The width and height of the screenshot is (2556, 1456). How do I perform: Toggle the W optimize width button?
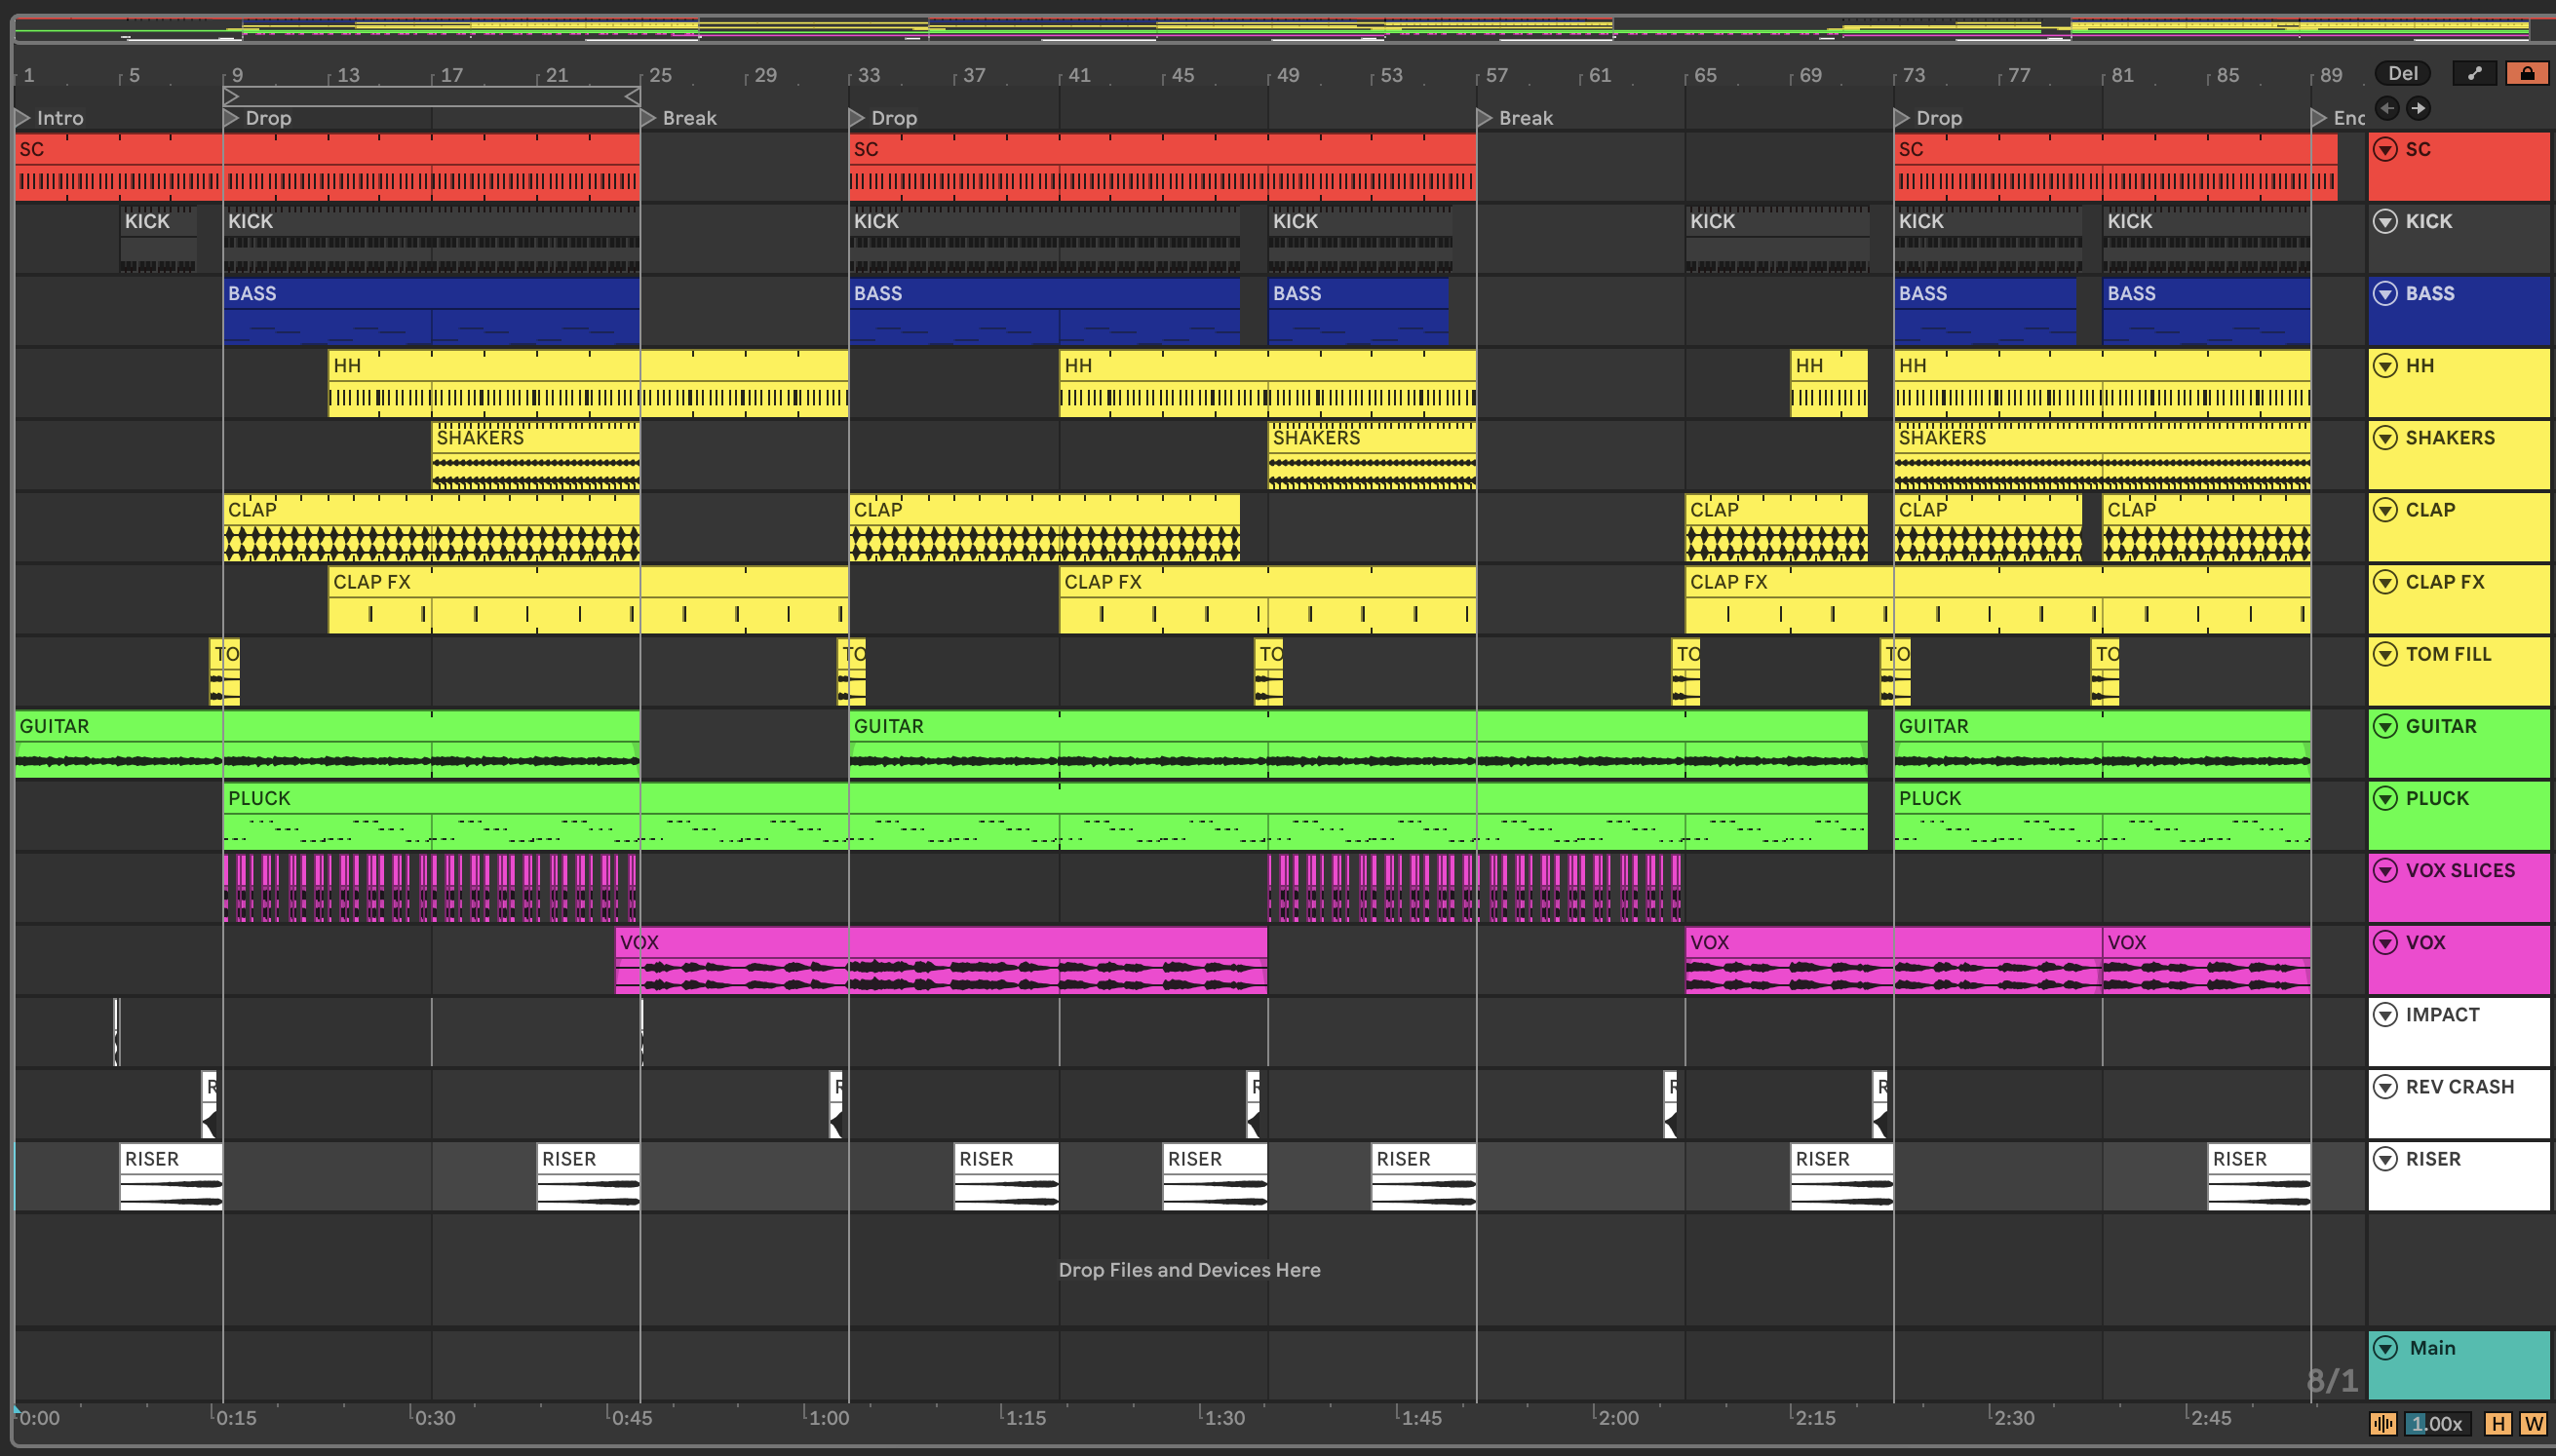click(x=2533, y=1423)
